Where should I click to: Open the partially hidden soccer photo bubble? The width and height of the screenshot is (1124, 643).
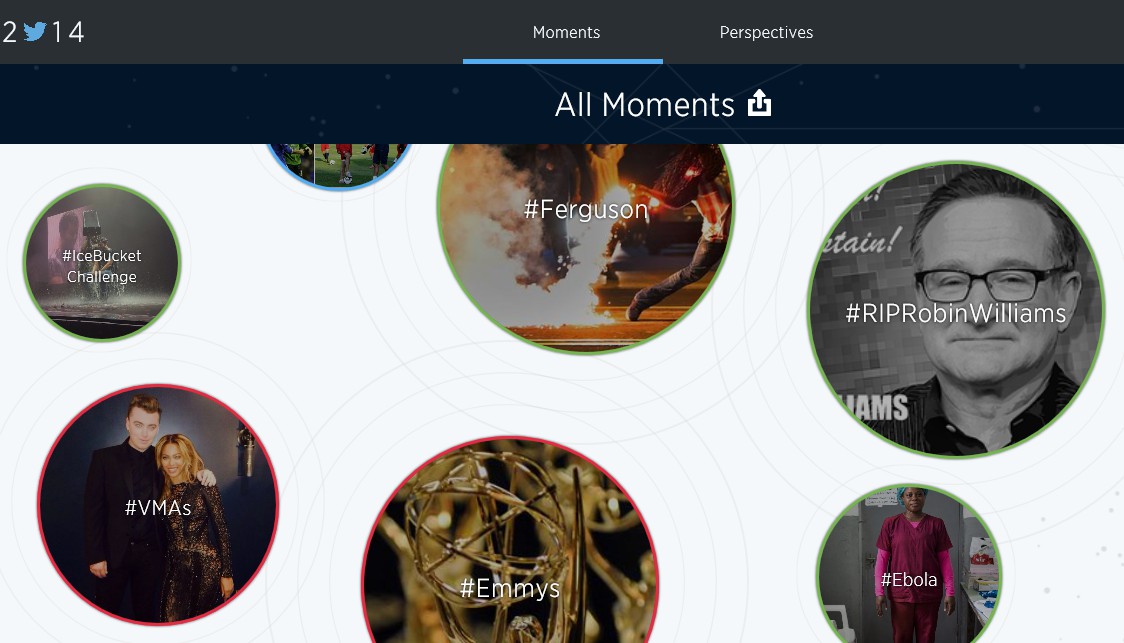[339, 165]
